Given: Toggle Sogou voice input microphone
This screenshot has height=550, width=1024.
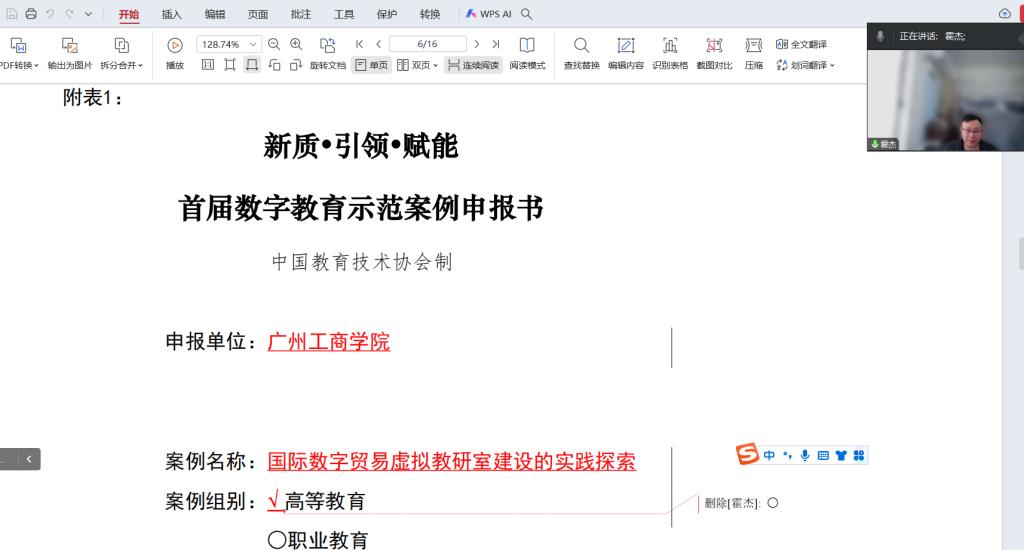Looking at the screenshot, I should 805,456.
